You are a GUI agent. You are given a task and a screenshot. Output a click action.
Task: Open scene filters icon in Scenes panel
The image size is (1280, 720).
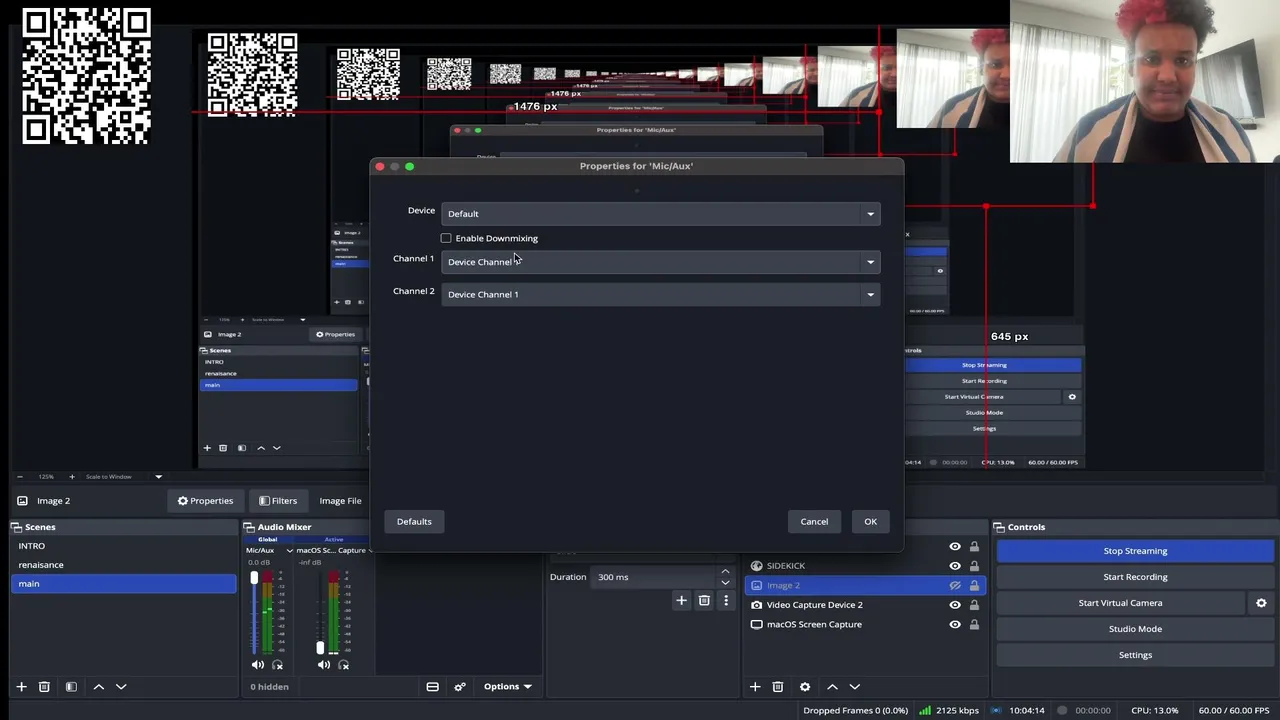(x=71, y=687)
